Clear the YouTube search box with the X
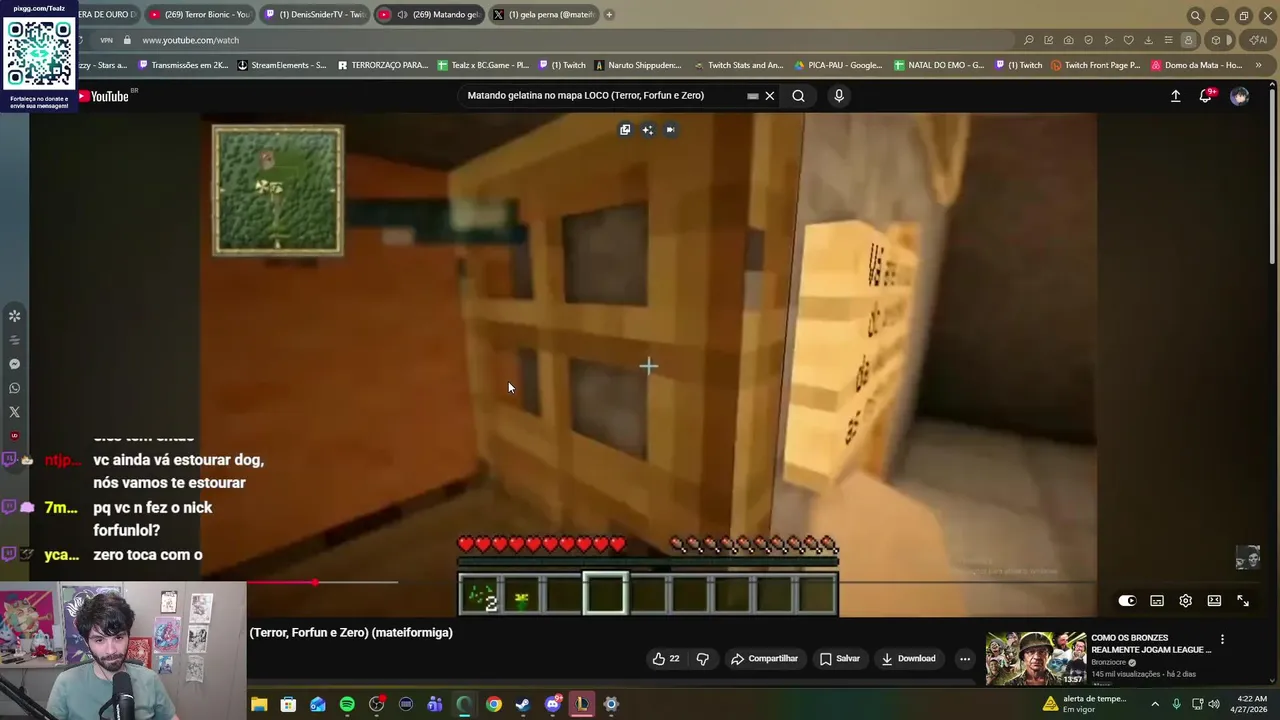 (x=770, y=96)
